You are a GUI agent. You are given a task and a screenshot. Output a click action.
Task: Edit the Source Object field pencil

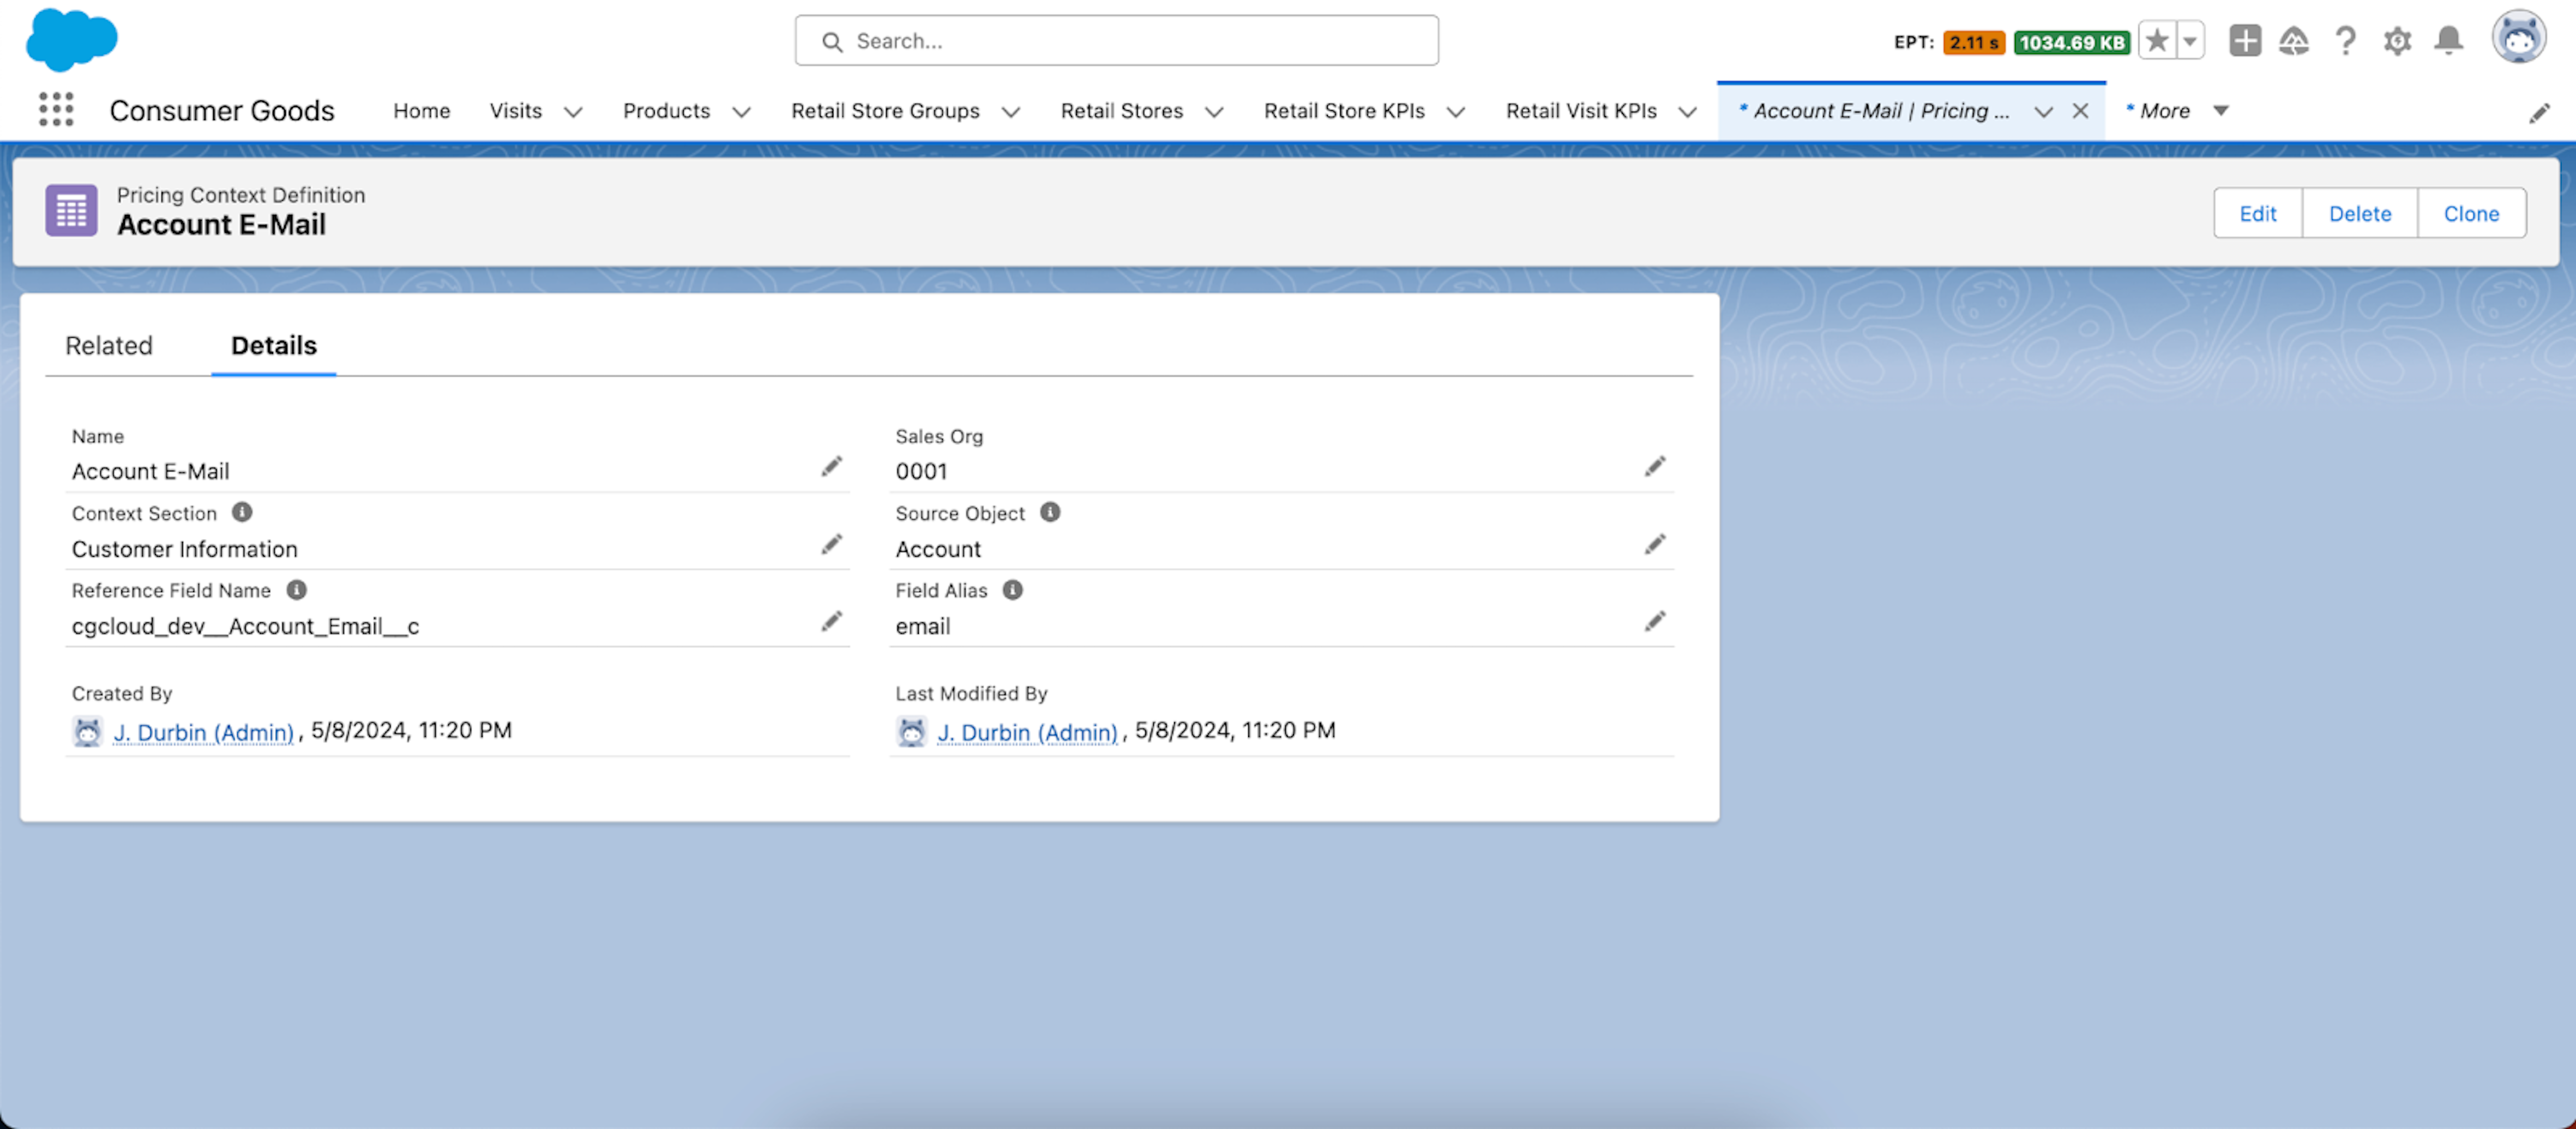point(1655,545)
